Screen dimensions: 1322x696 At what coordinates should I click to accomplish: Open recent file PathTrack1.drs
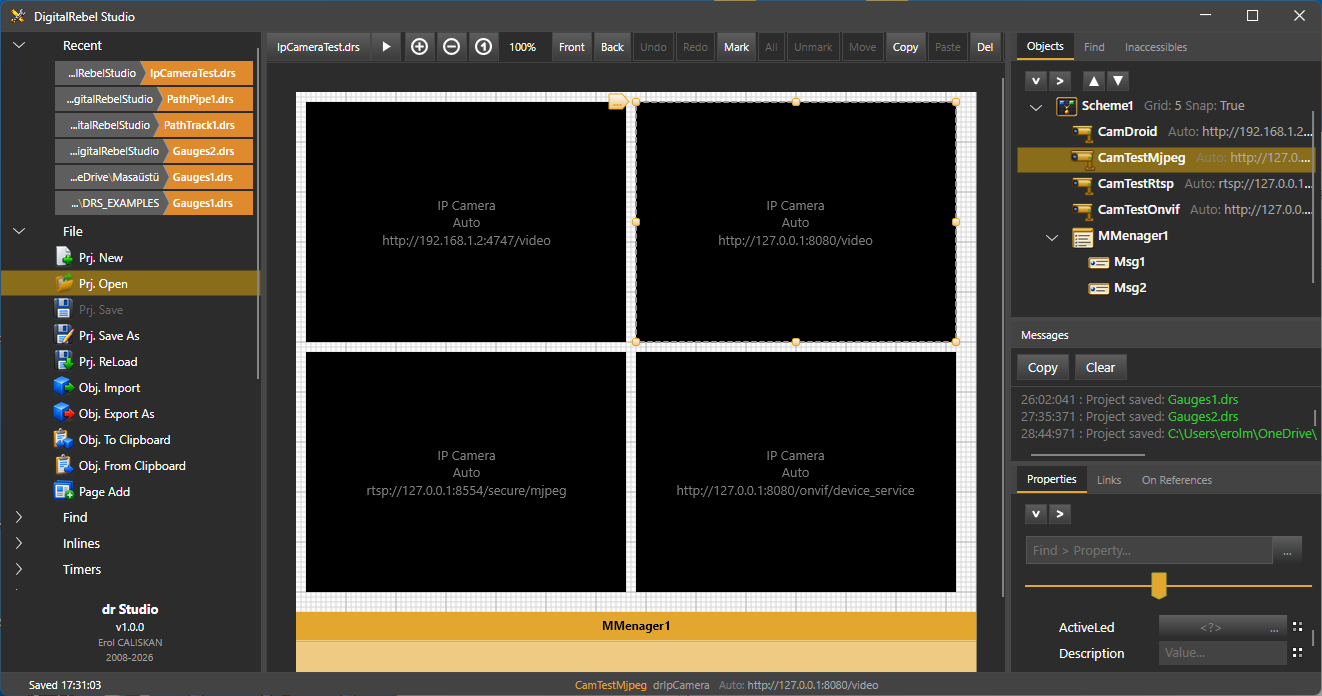click(x=154, y=125)
